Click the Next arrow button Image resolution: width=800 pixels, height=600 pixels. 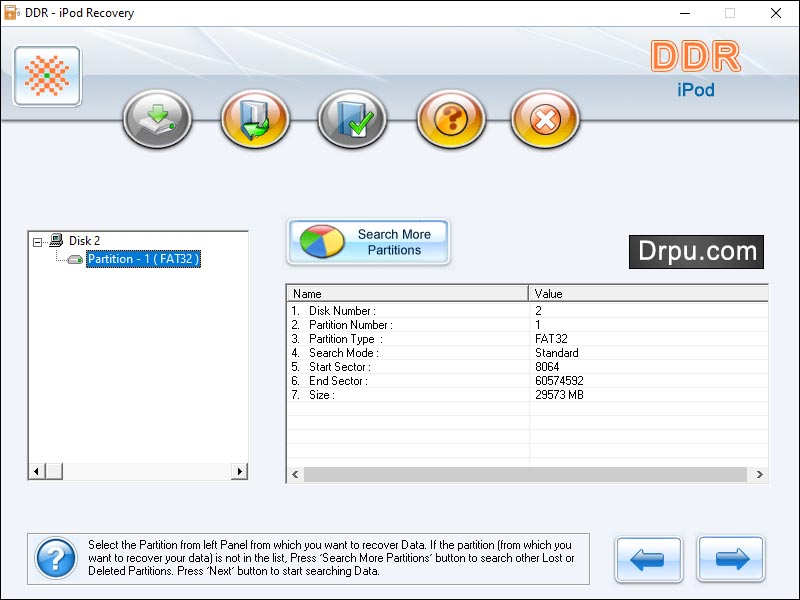731,559
